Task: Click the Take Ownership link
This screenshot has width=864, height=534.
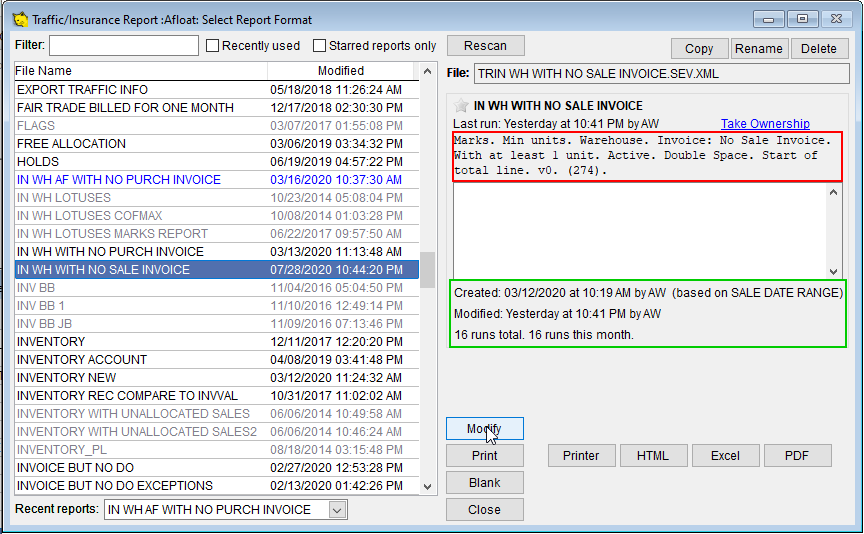Action: 765,123
